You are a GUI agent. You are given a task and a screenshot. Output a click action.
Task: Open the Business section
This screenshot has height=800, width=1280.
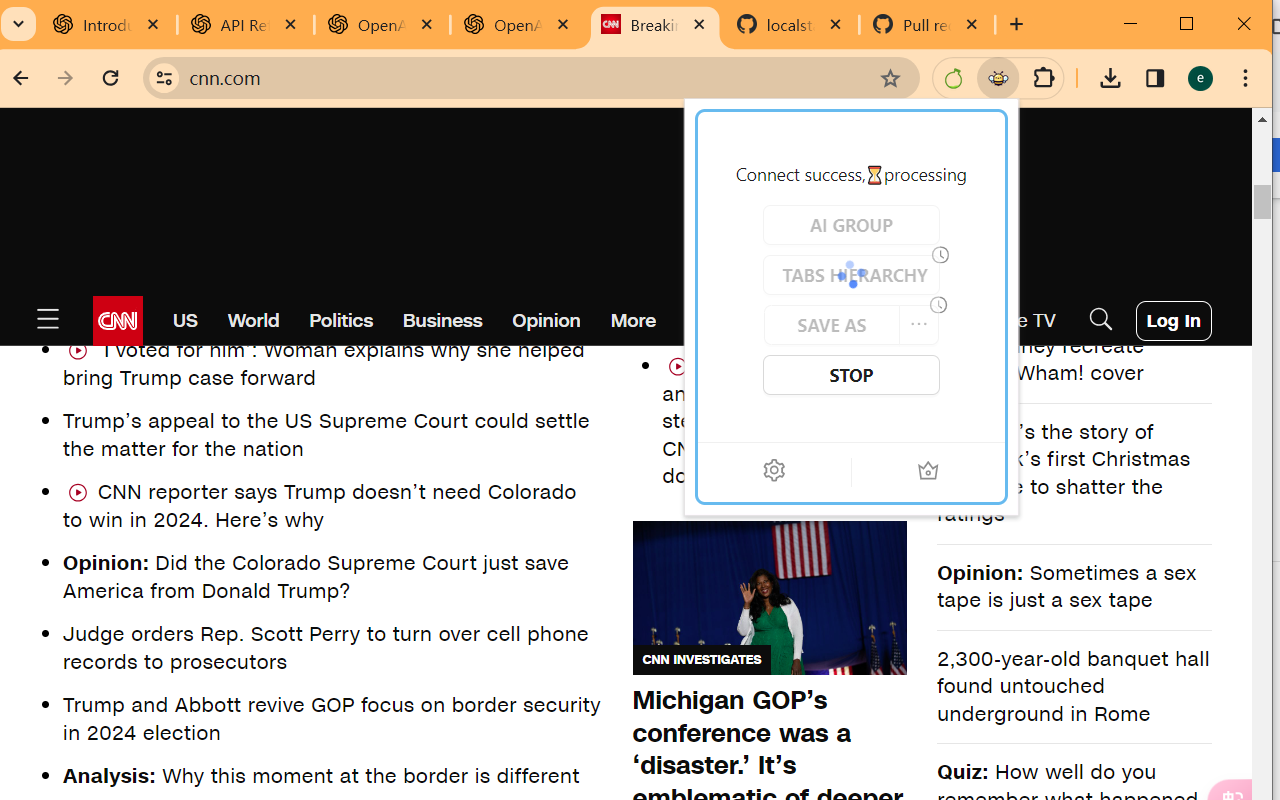[x=442, y=321]
